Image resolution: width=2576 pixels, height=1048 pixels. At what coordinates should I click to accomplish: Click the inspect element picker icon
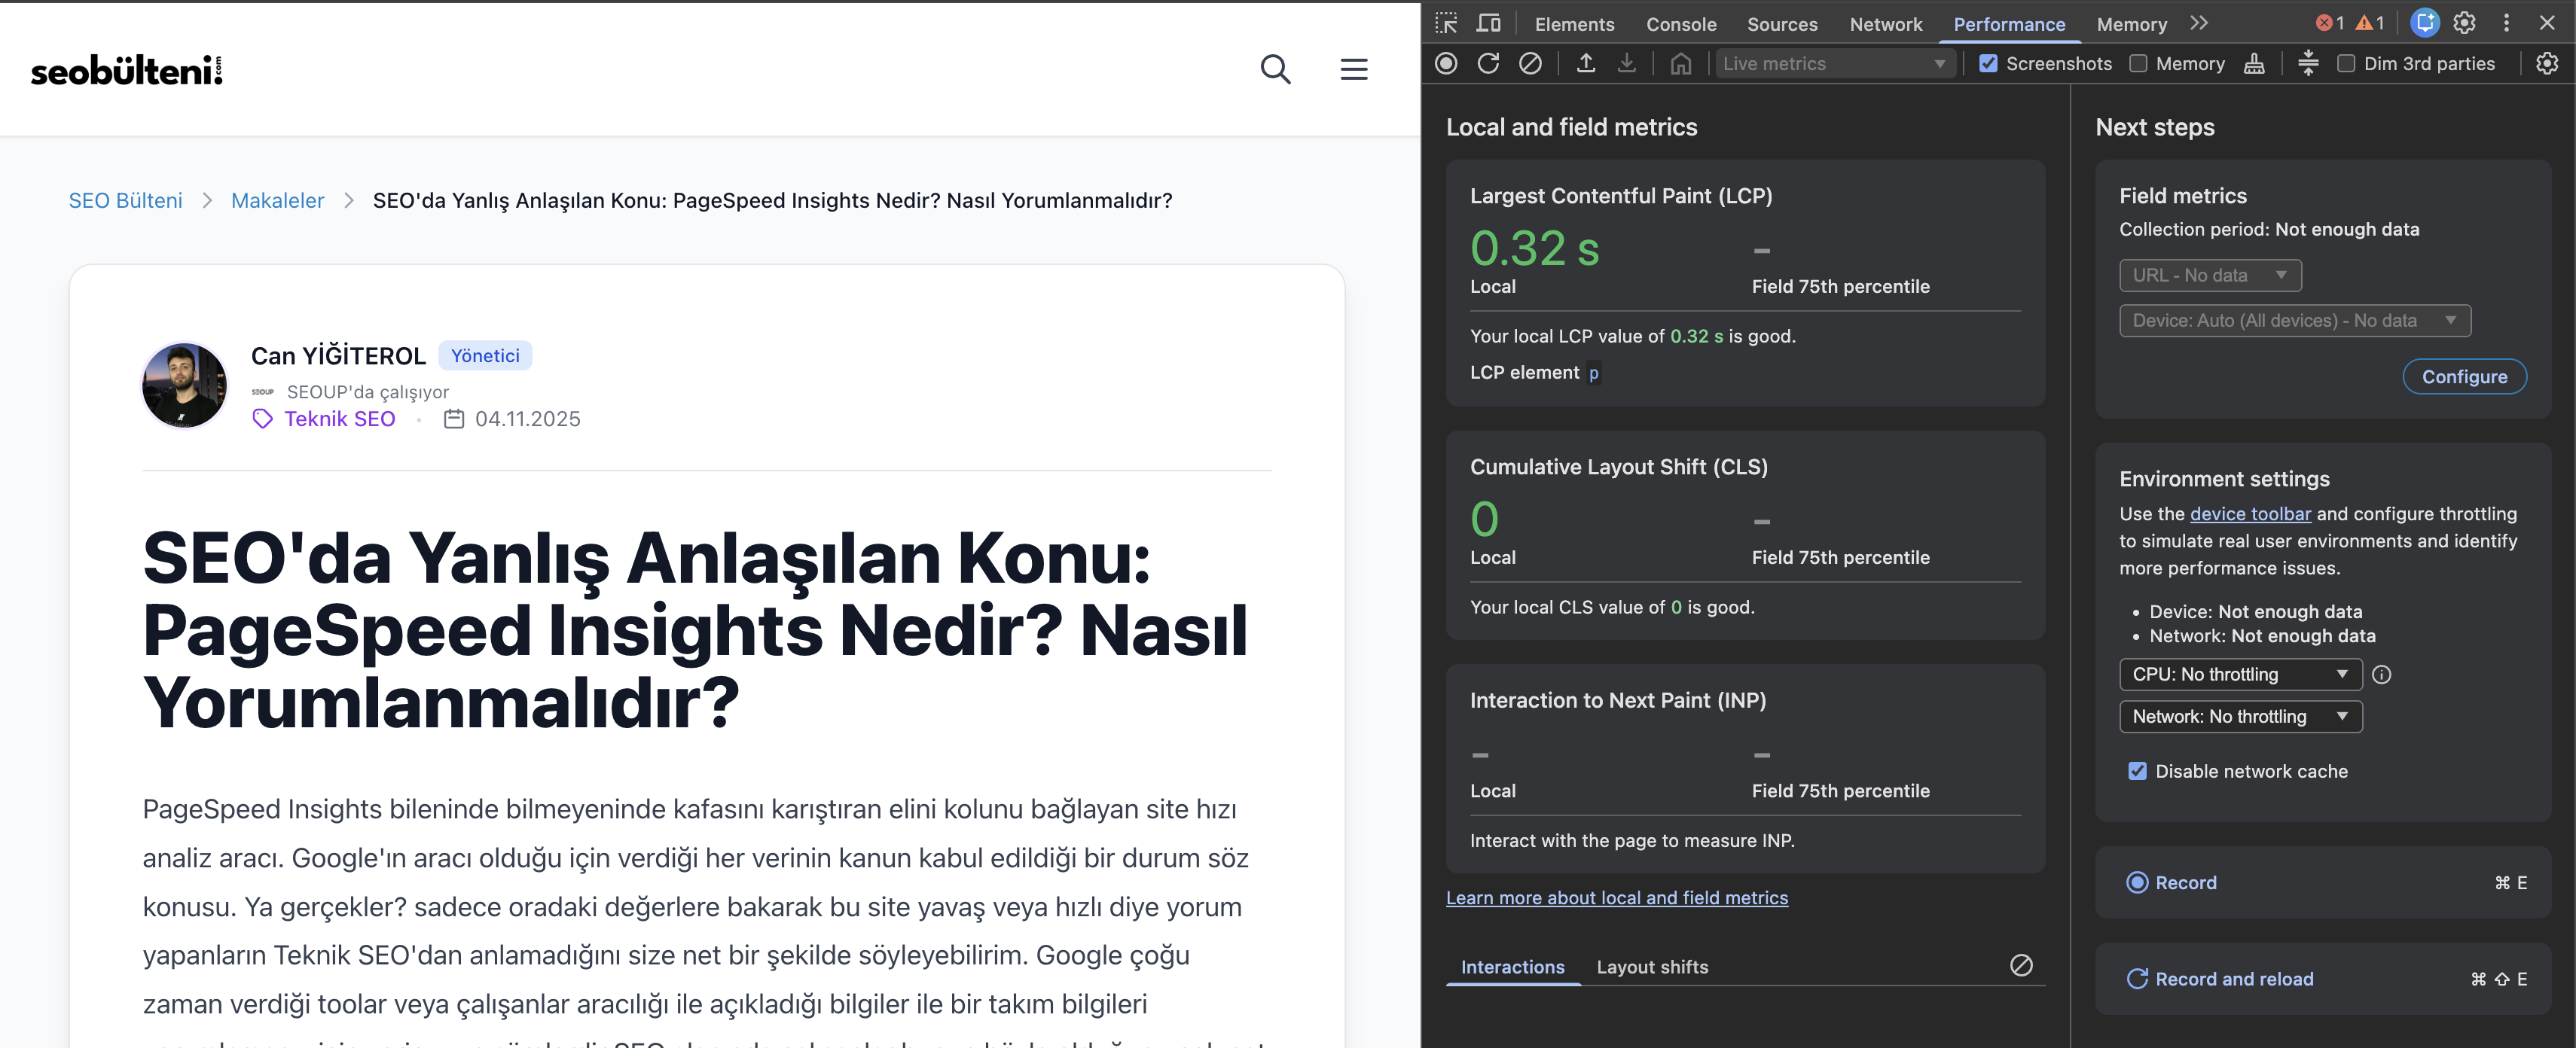pyautogui.click(x=1446, y=23)
